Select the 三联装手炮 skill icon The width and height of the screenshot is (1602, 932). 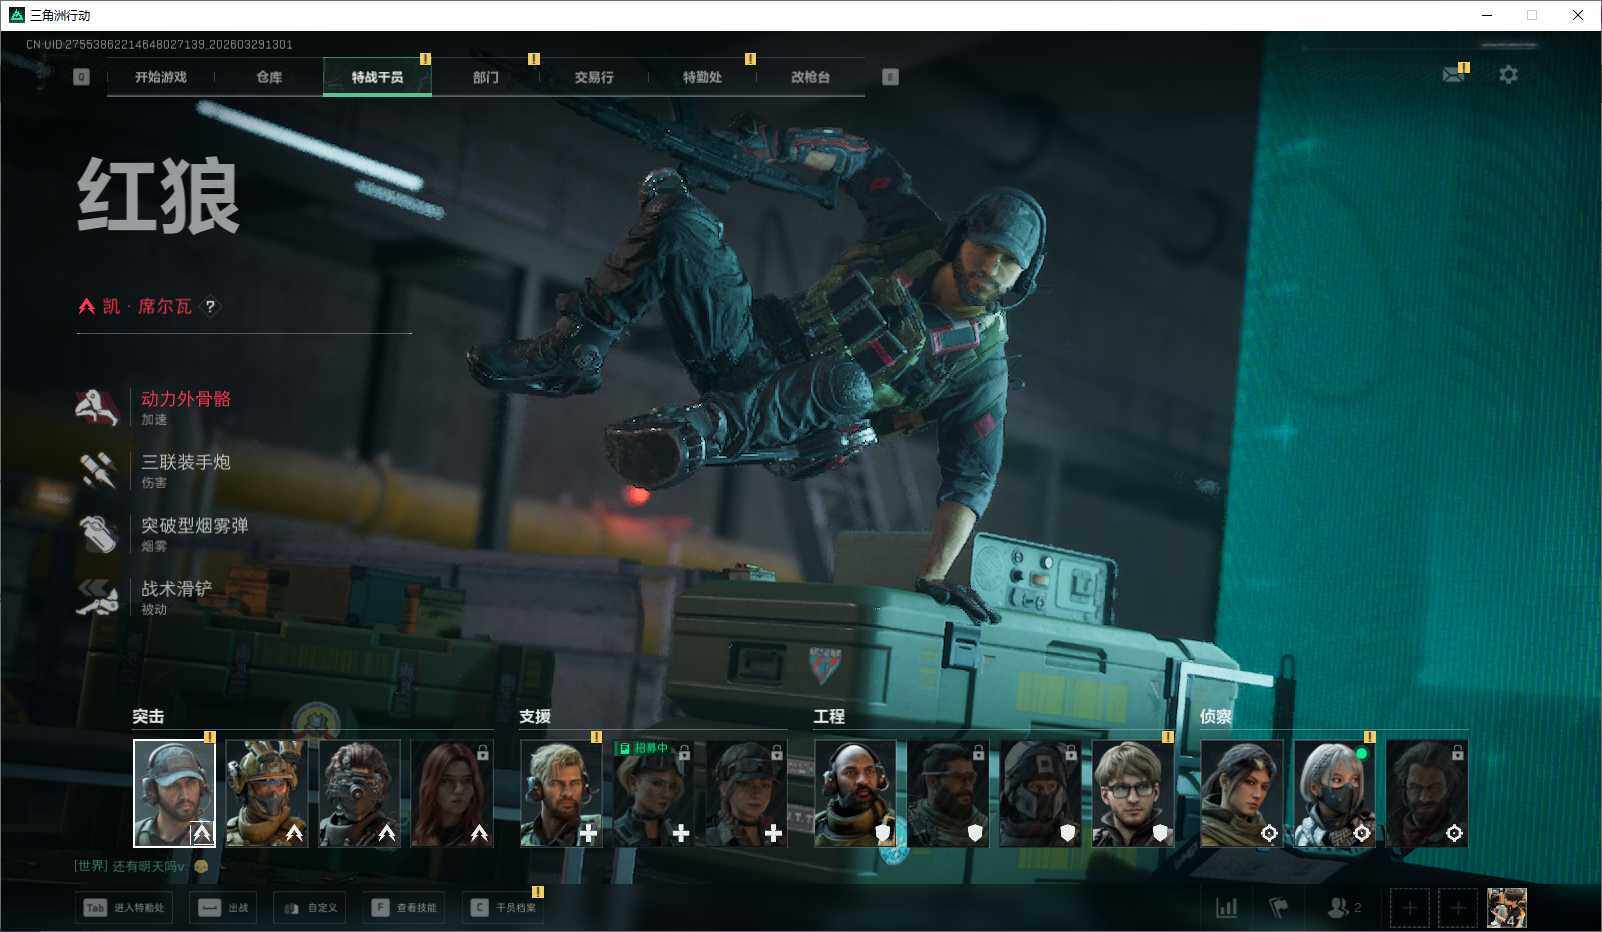coord(98,470)
